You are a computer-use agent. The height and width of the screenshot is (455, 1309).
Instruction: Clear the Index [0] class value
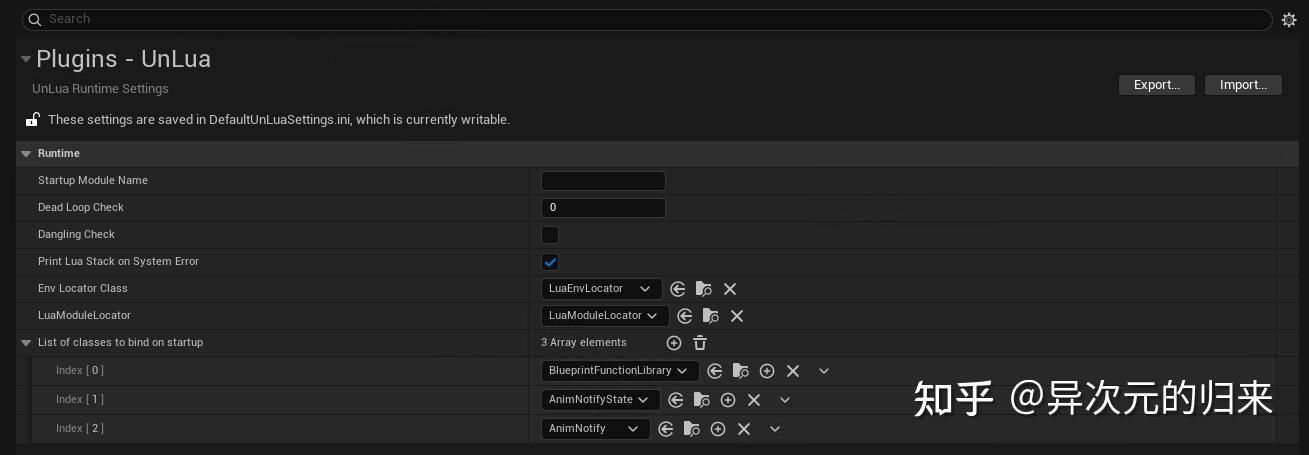pyautogui.click(x=793, y=371)
